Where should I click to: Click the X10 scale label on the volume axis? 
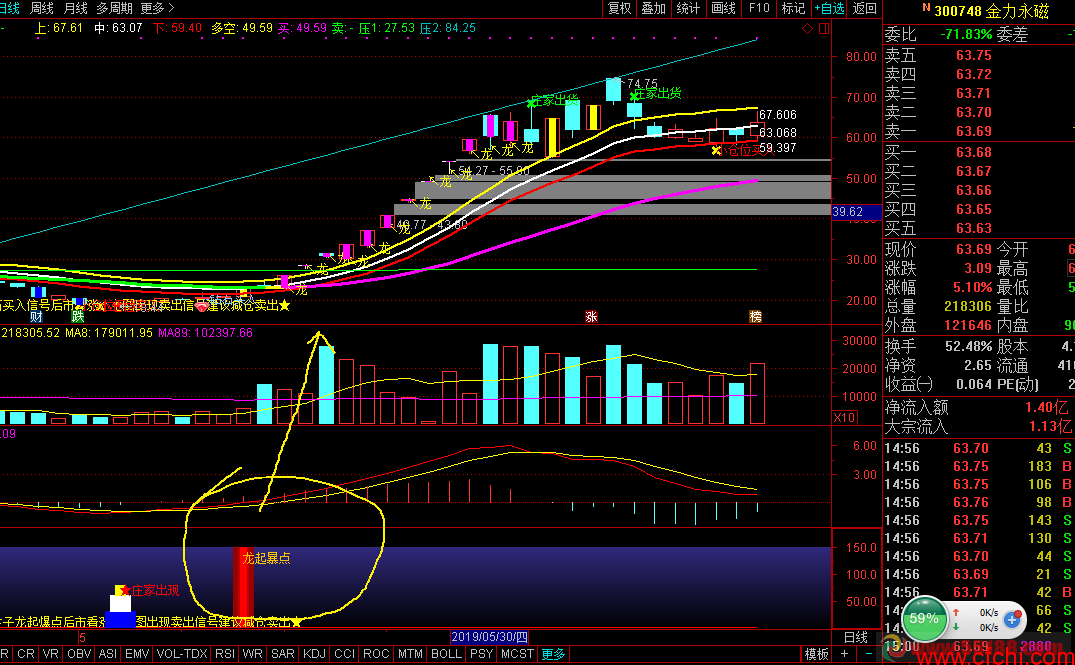coord(844,418)
